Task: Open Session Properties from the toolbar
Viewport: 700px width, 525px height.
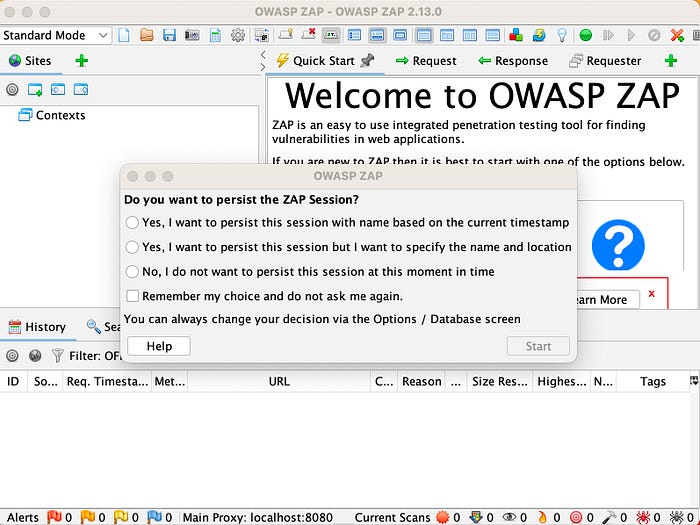Action: point(215,35)
